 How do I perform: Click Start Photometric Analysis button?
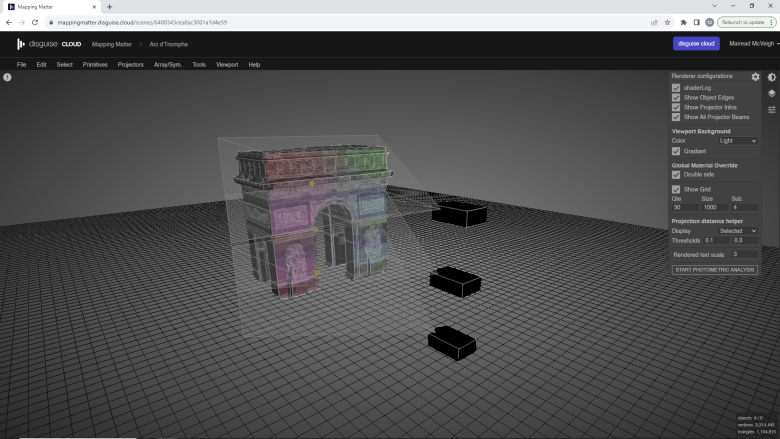[x=715, y=270]
